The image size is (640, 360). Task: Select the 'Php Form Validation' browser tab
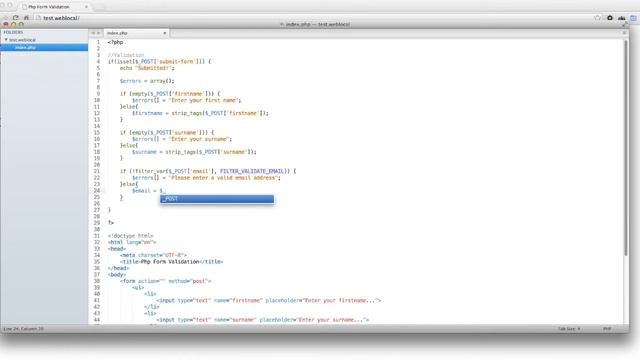55,7
